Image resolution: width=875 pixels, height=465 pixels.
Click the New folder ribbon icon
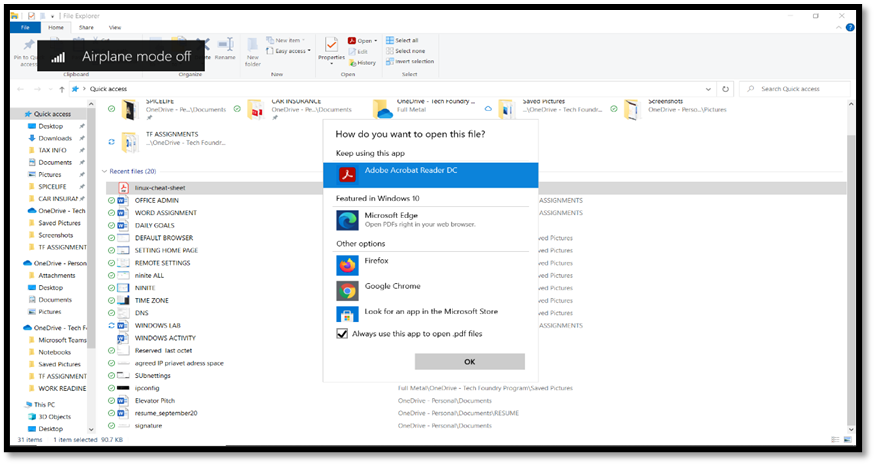[x=252, y=45]
